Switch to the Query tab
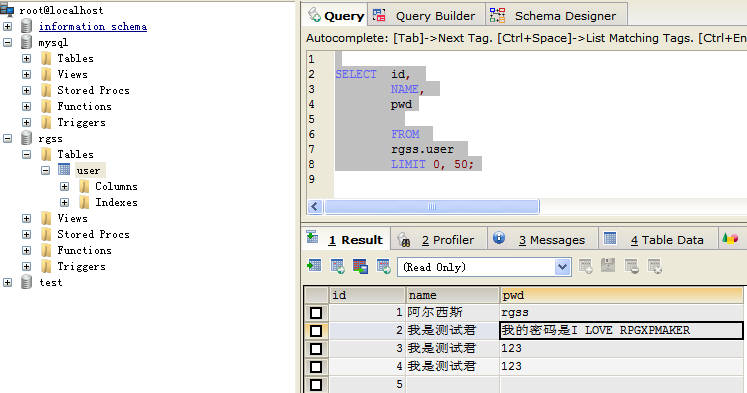747x393 pixels. 336,16
